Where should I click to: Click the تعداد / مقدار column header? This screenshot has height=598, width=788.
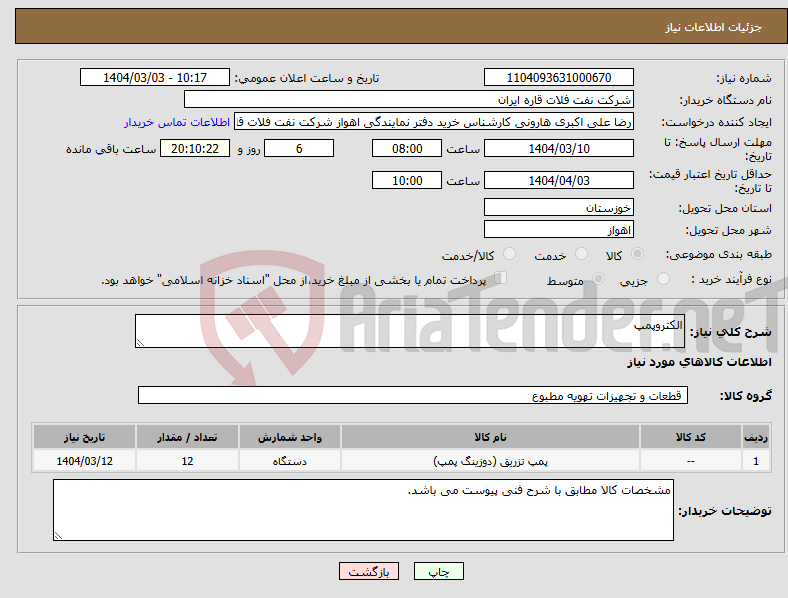click(187, 437)
